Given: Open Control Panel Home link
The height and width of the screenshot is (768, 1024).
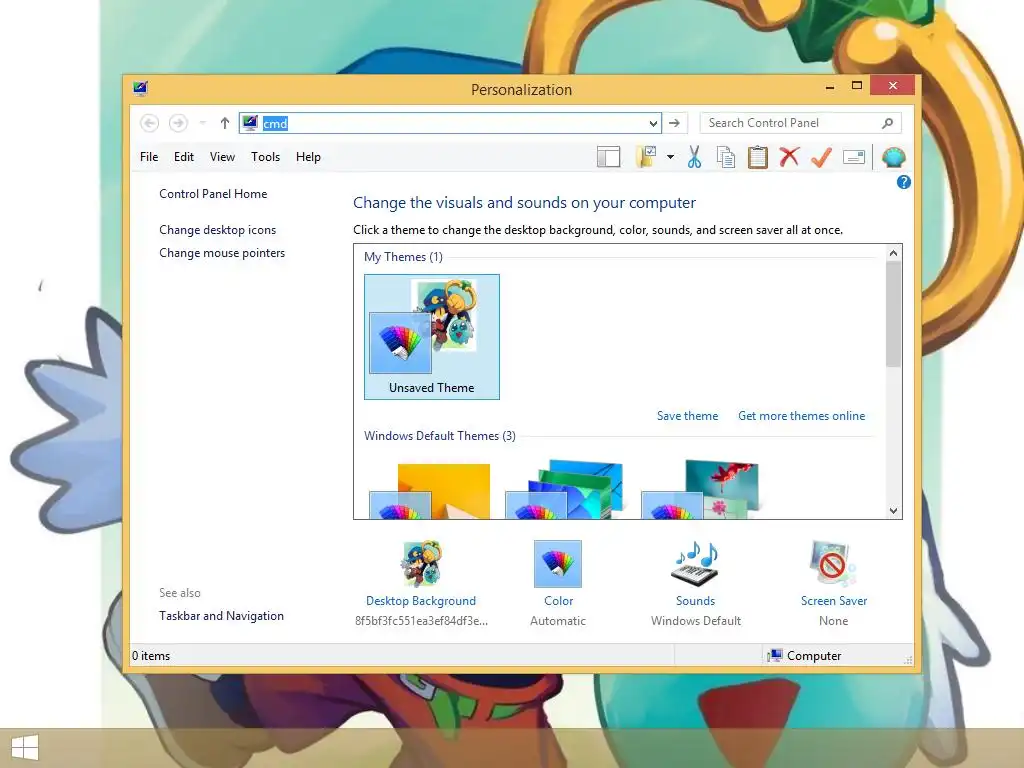Looking at the screenshot, I should (213, 194).
